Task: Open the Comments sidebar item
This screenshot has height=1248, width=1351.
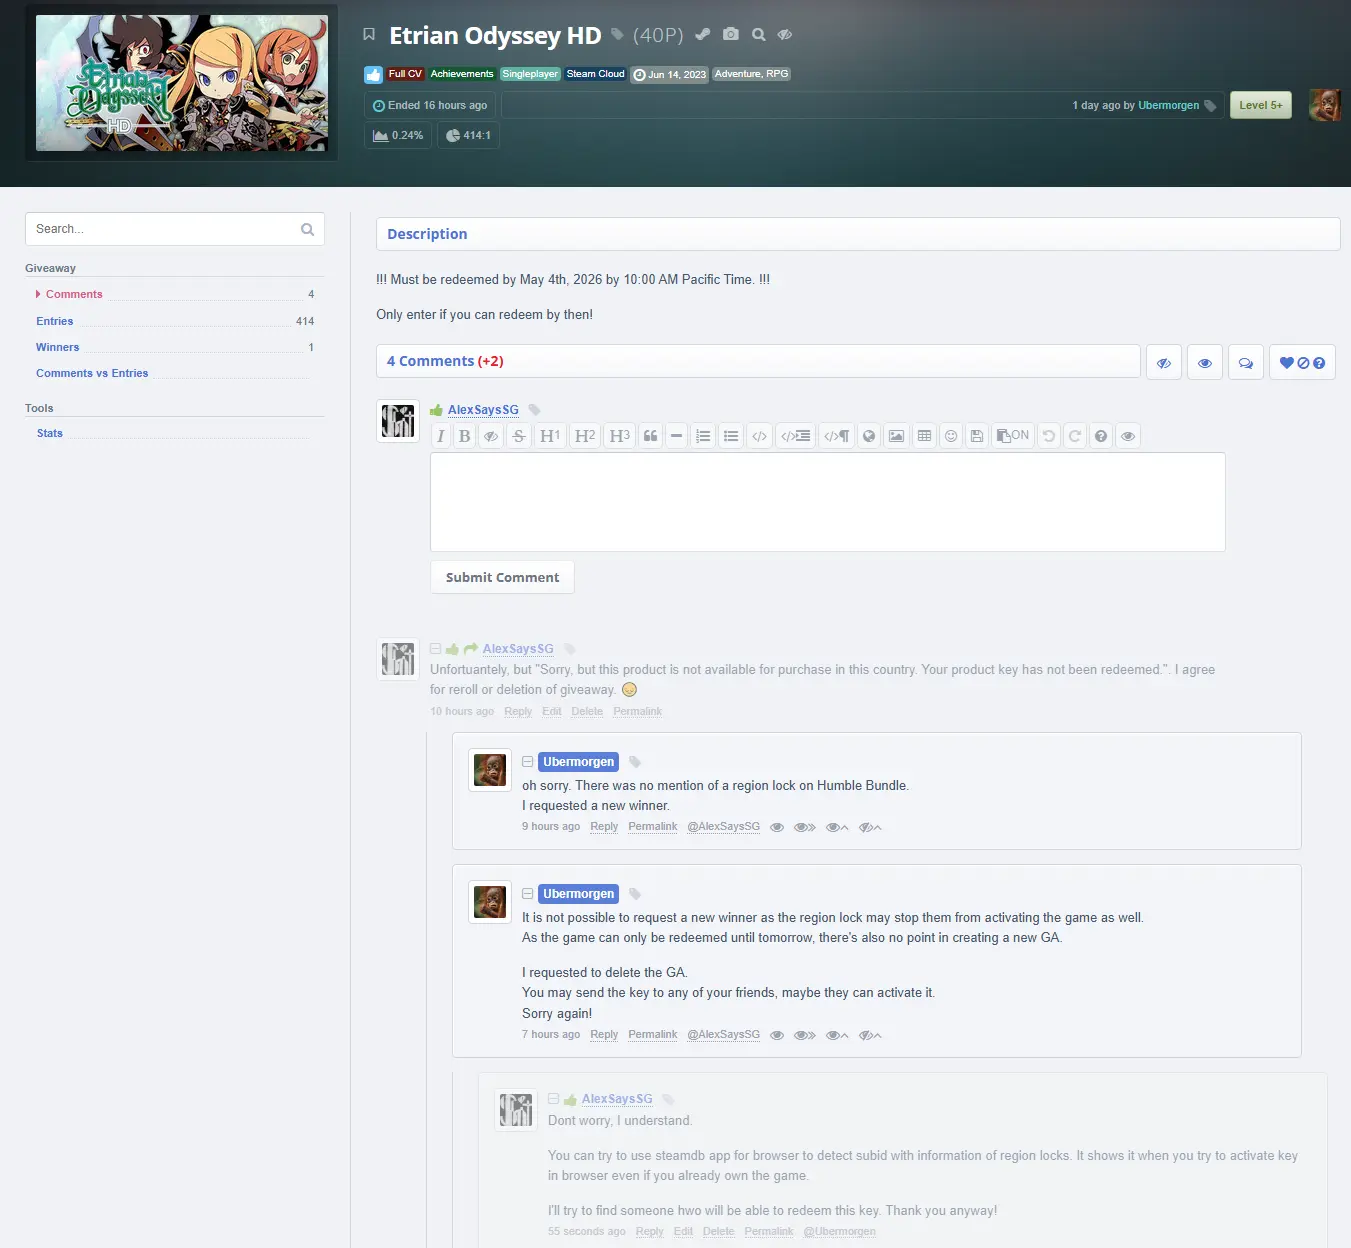Action: [x=74, y=294]
